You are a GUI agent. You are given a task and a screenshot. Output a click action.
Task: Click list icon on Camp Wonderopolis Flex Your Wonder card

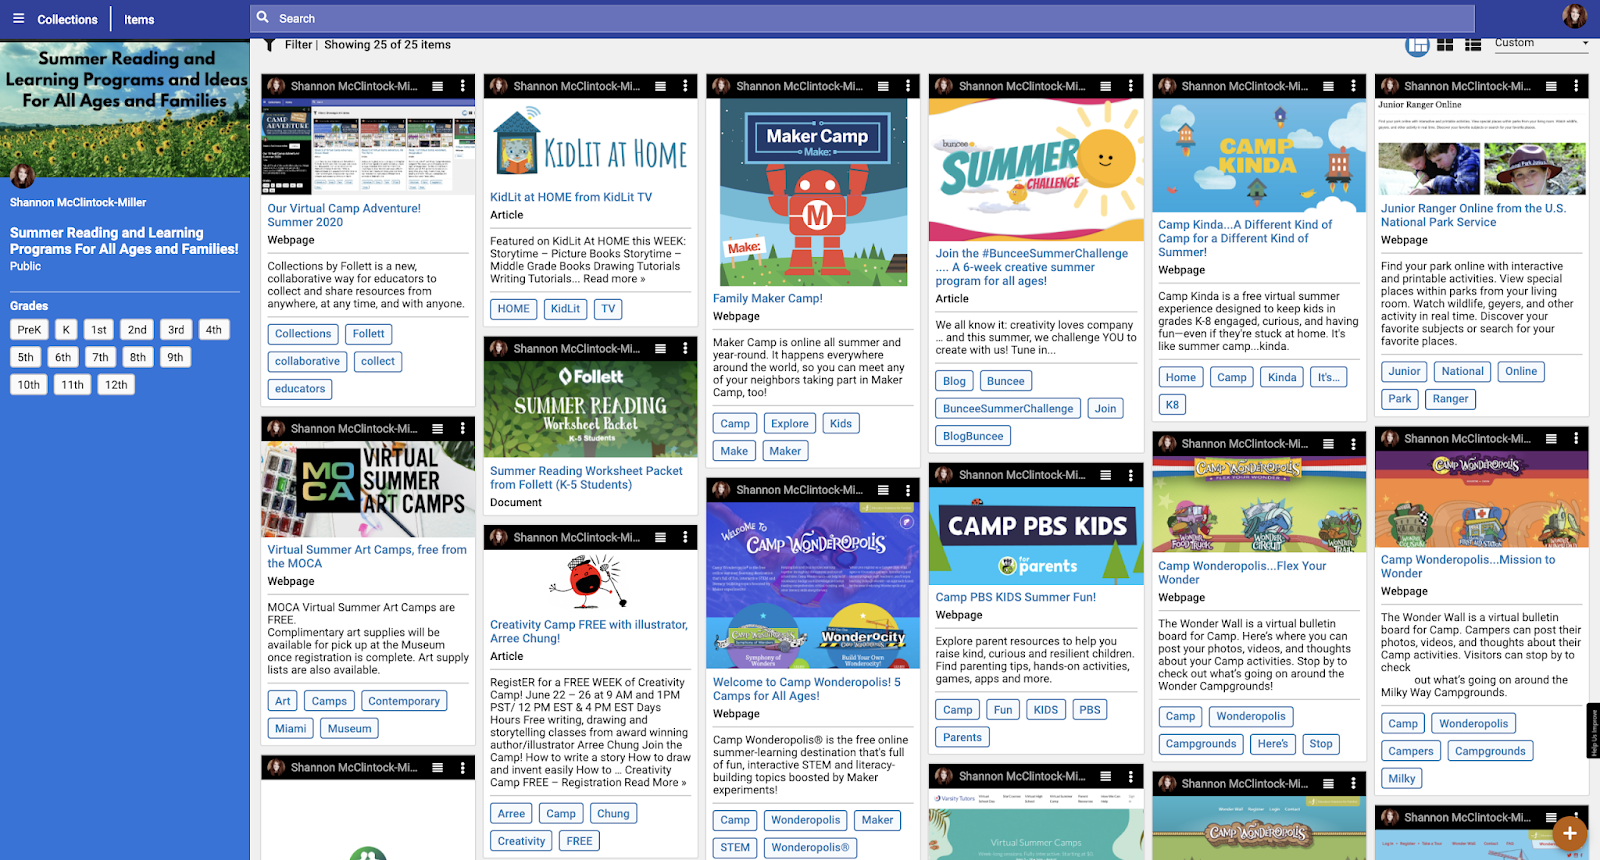tap(1328, 443)
